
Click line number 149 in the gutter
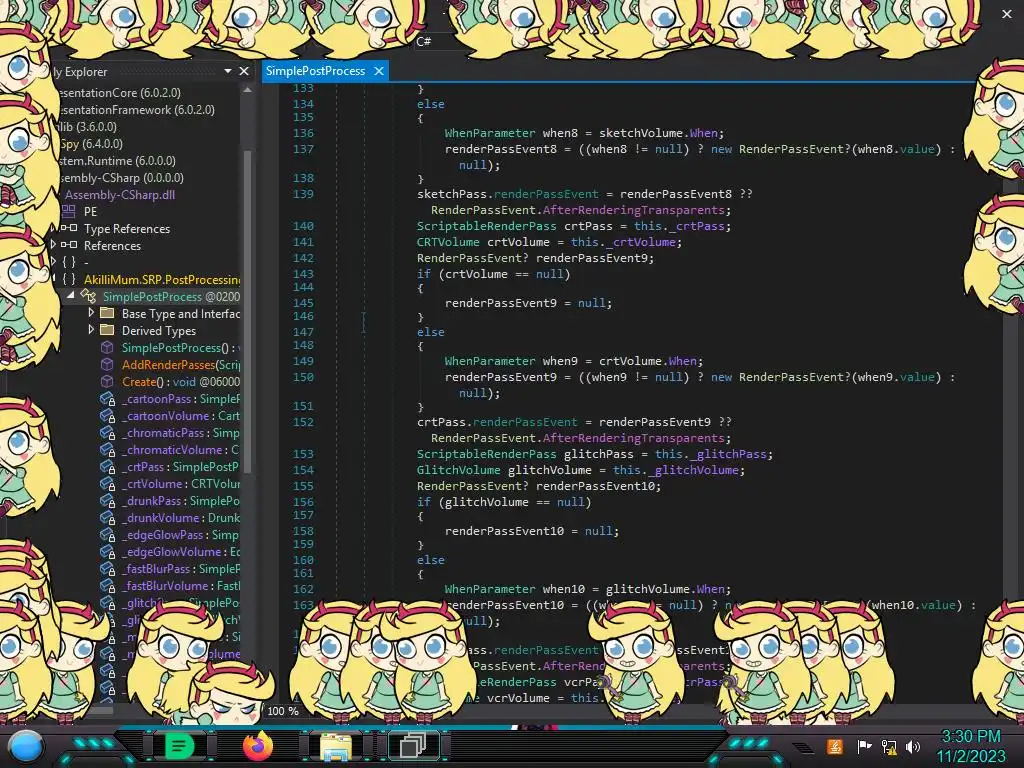[x=303, y=361]
